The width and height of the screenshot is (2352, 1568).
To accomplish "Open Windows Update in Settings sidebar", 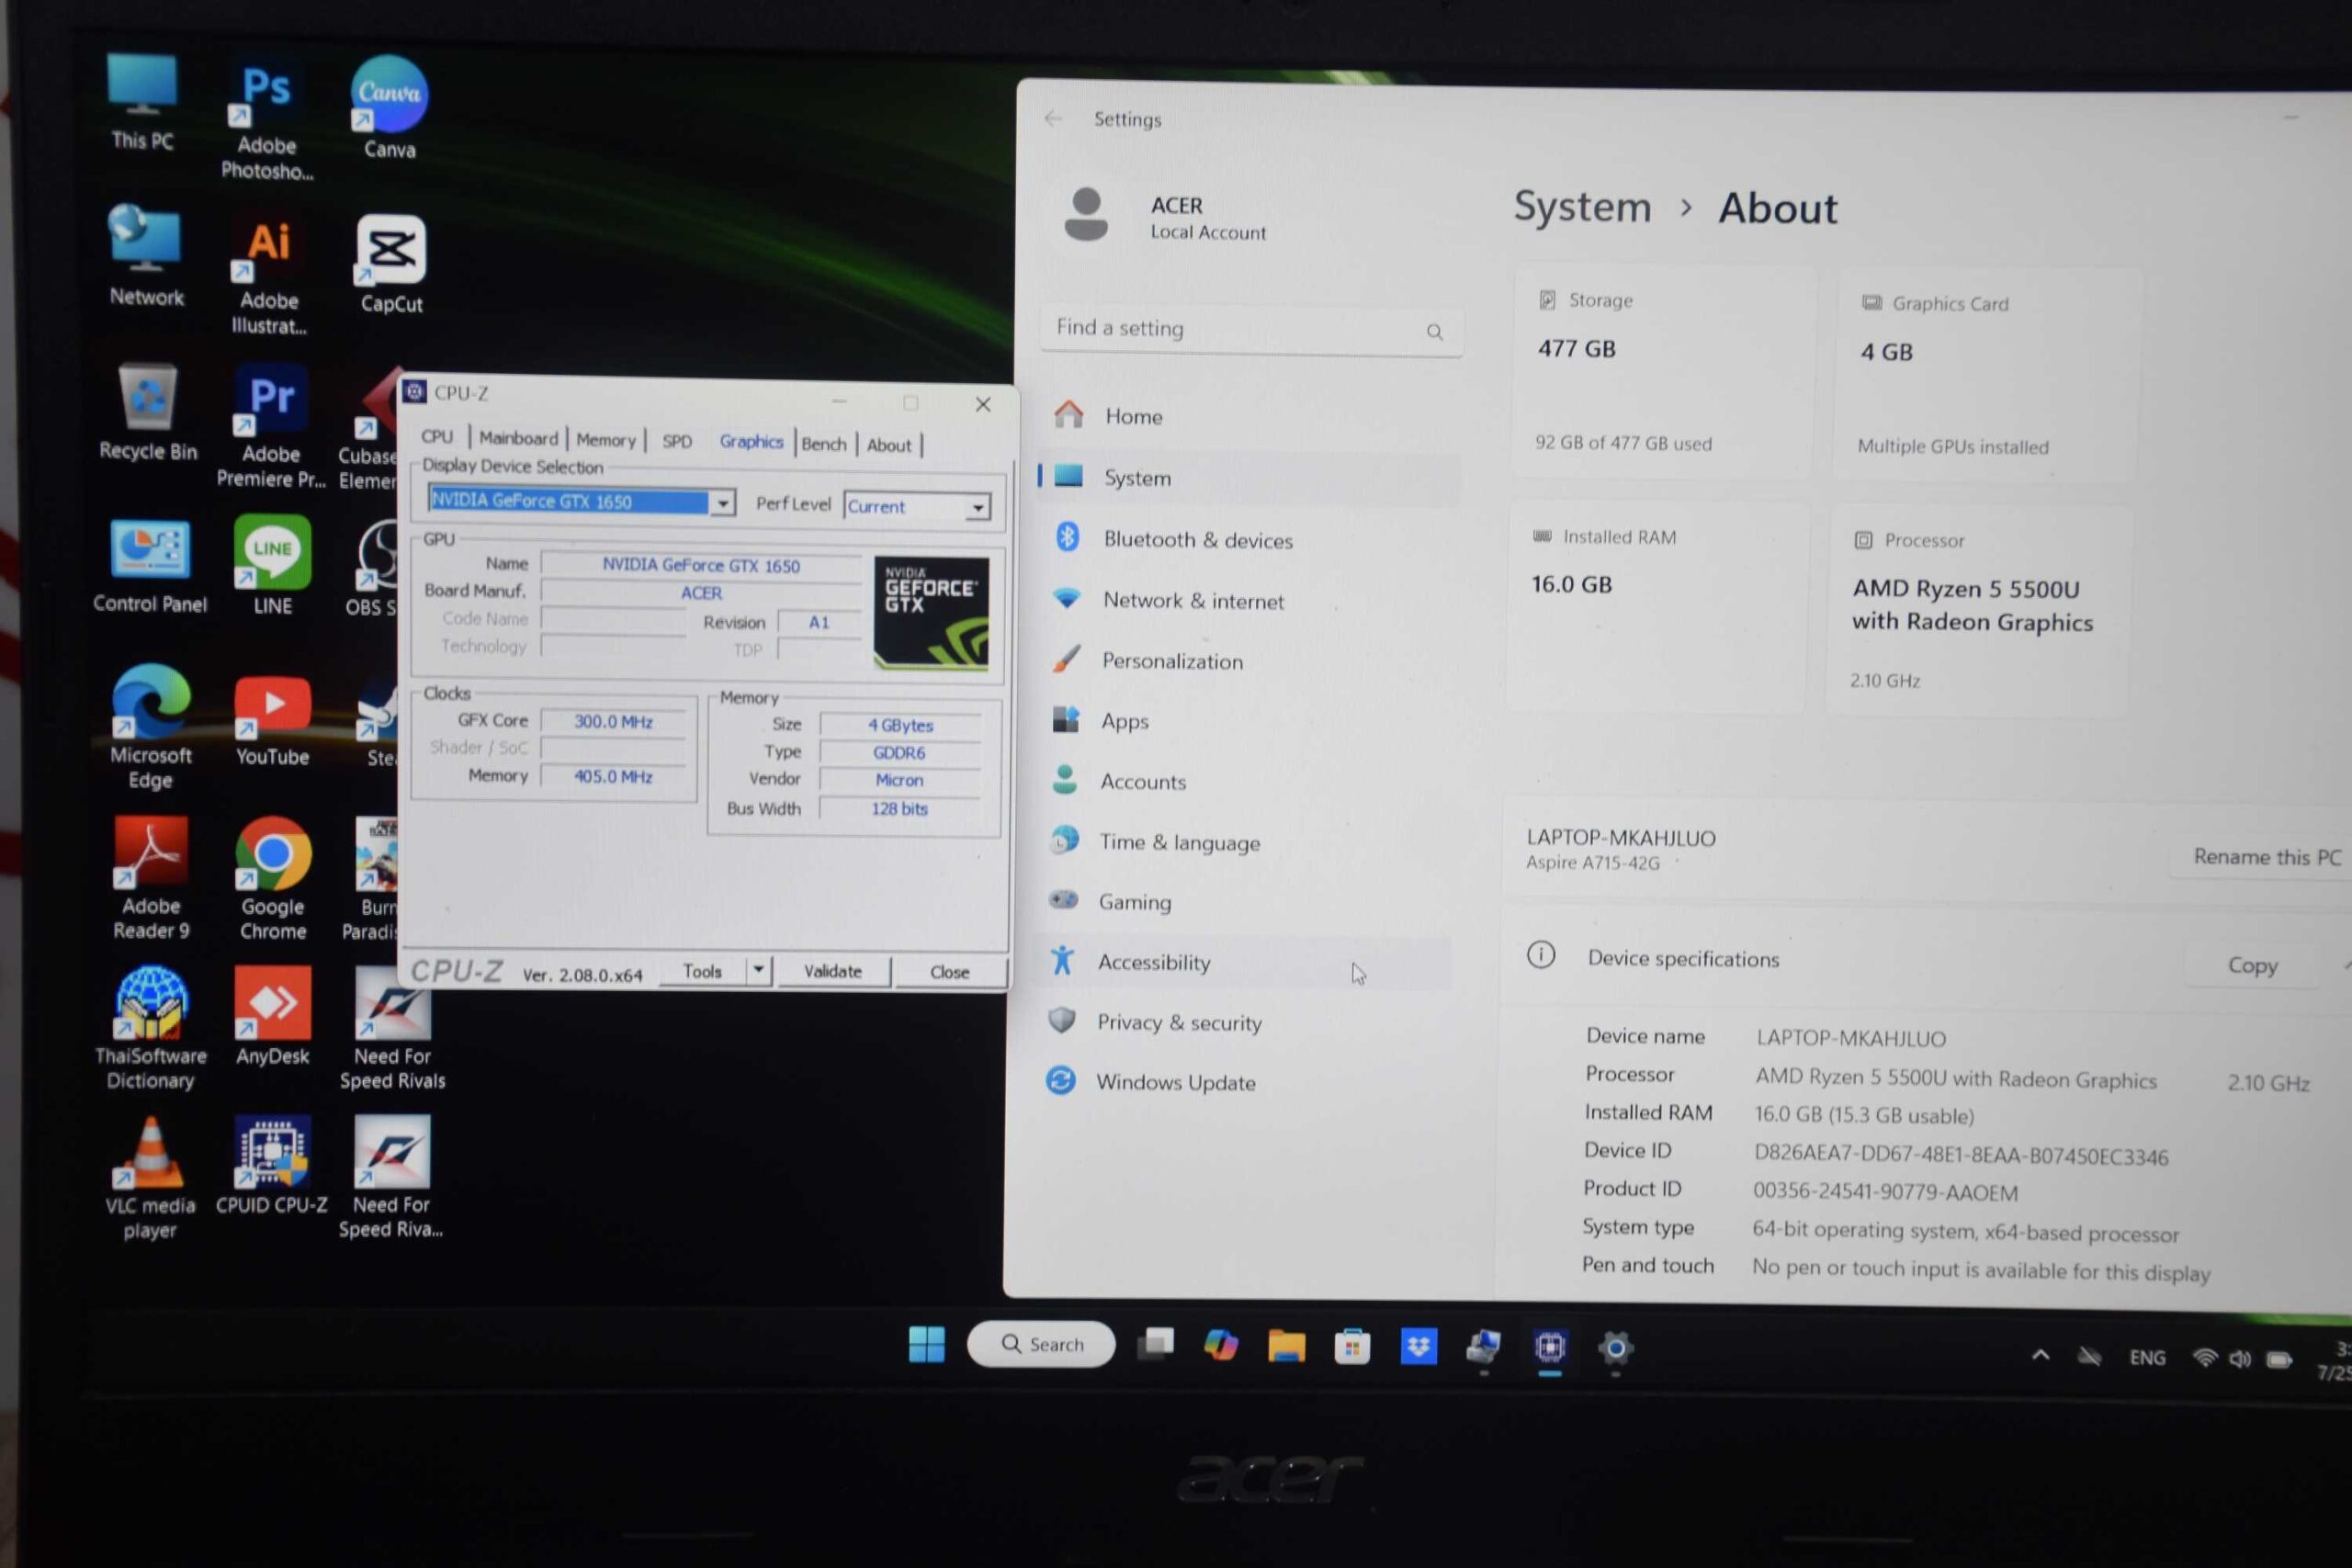I will [x=1240, y=1082].
